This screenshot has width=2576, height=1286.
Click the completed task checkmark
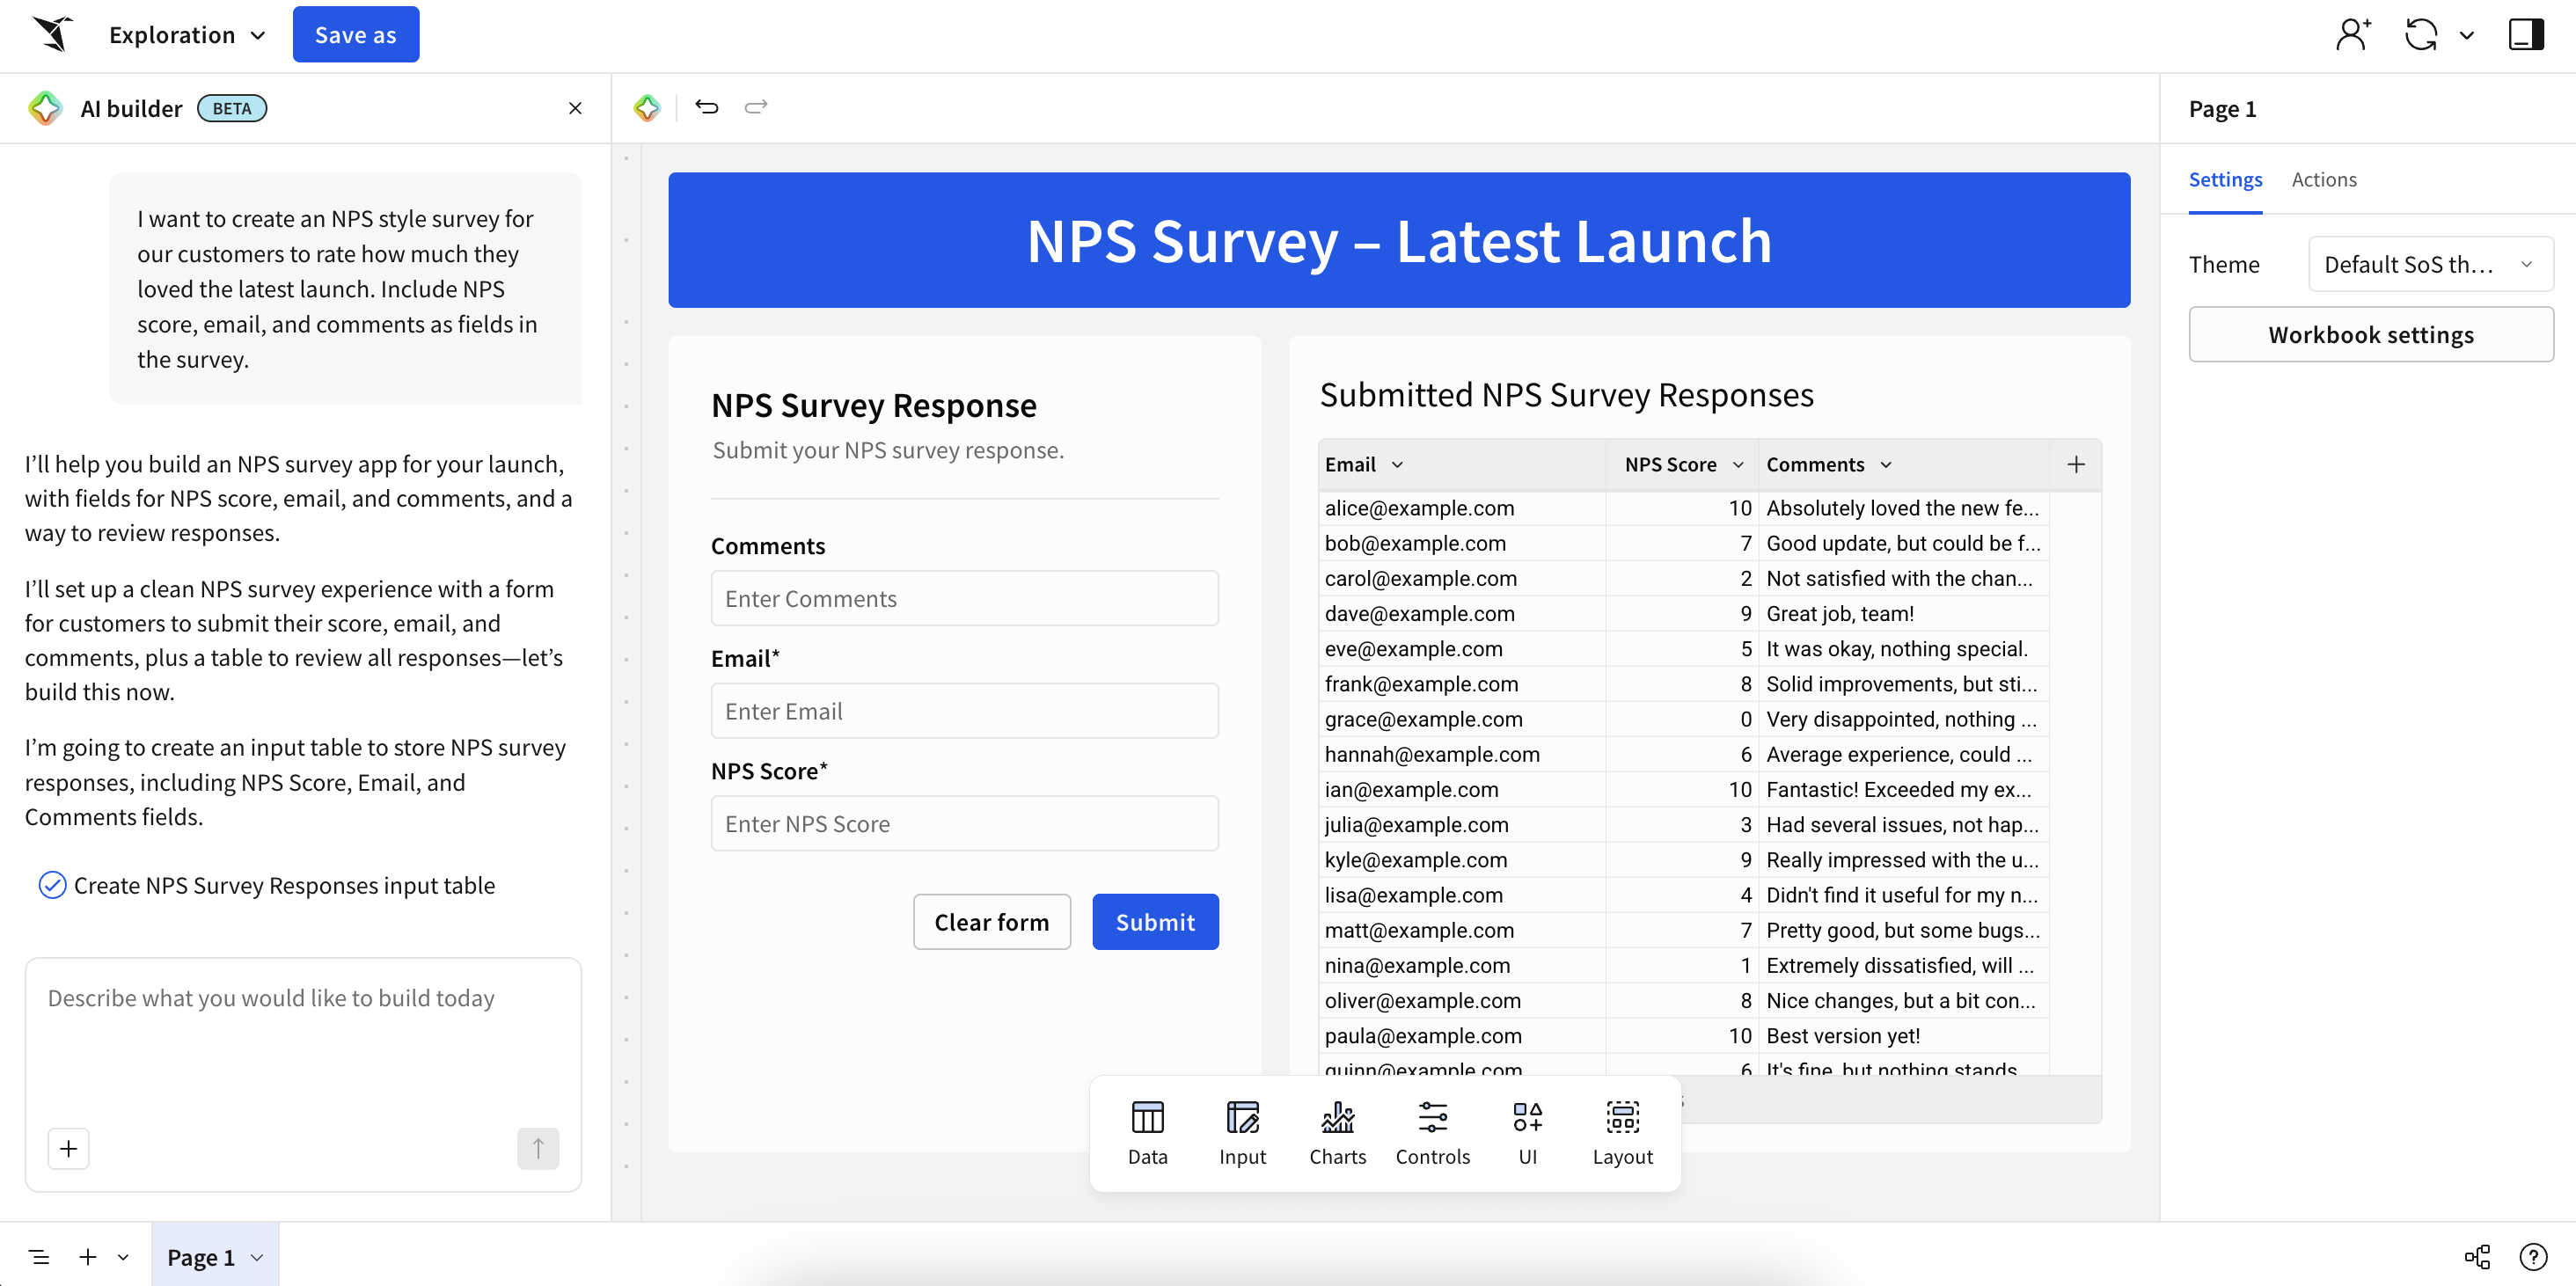click(52, 885)
